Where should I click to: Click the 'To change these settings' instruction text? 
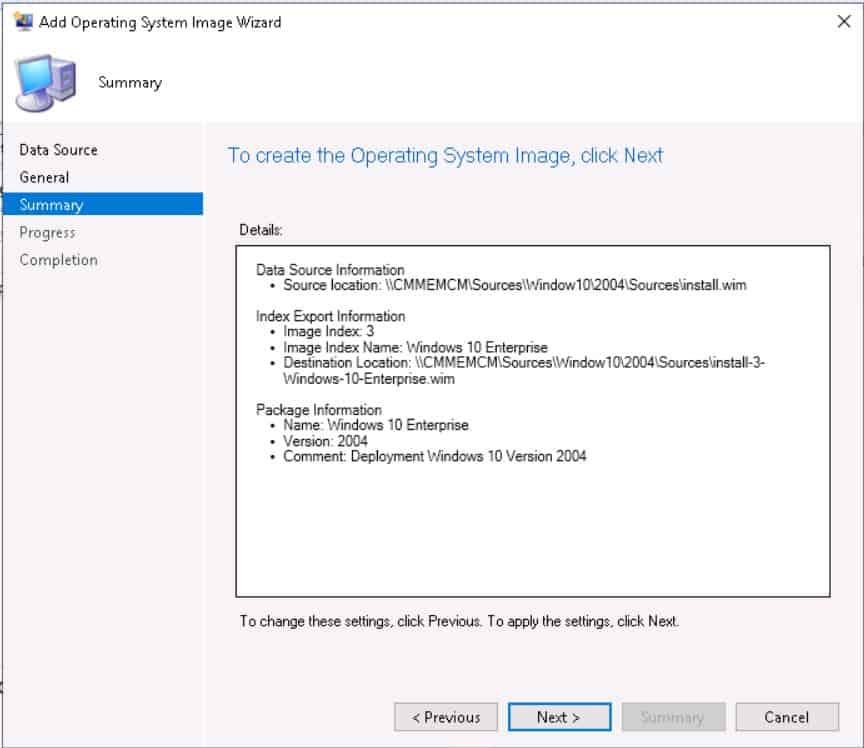pos(459,621)
